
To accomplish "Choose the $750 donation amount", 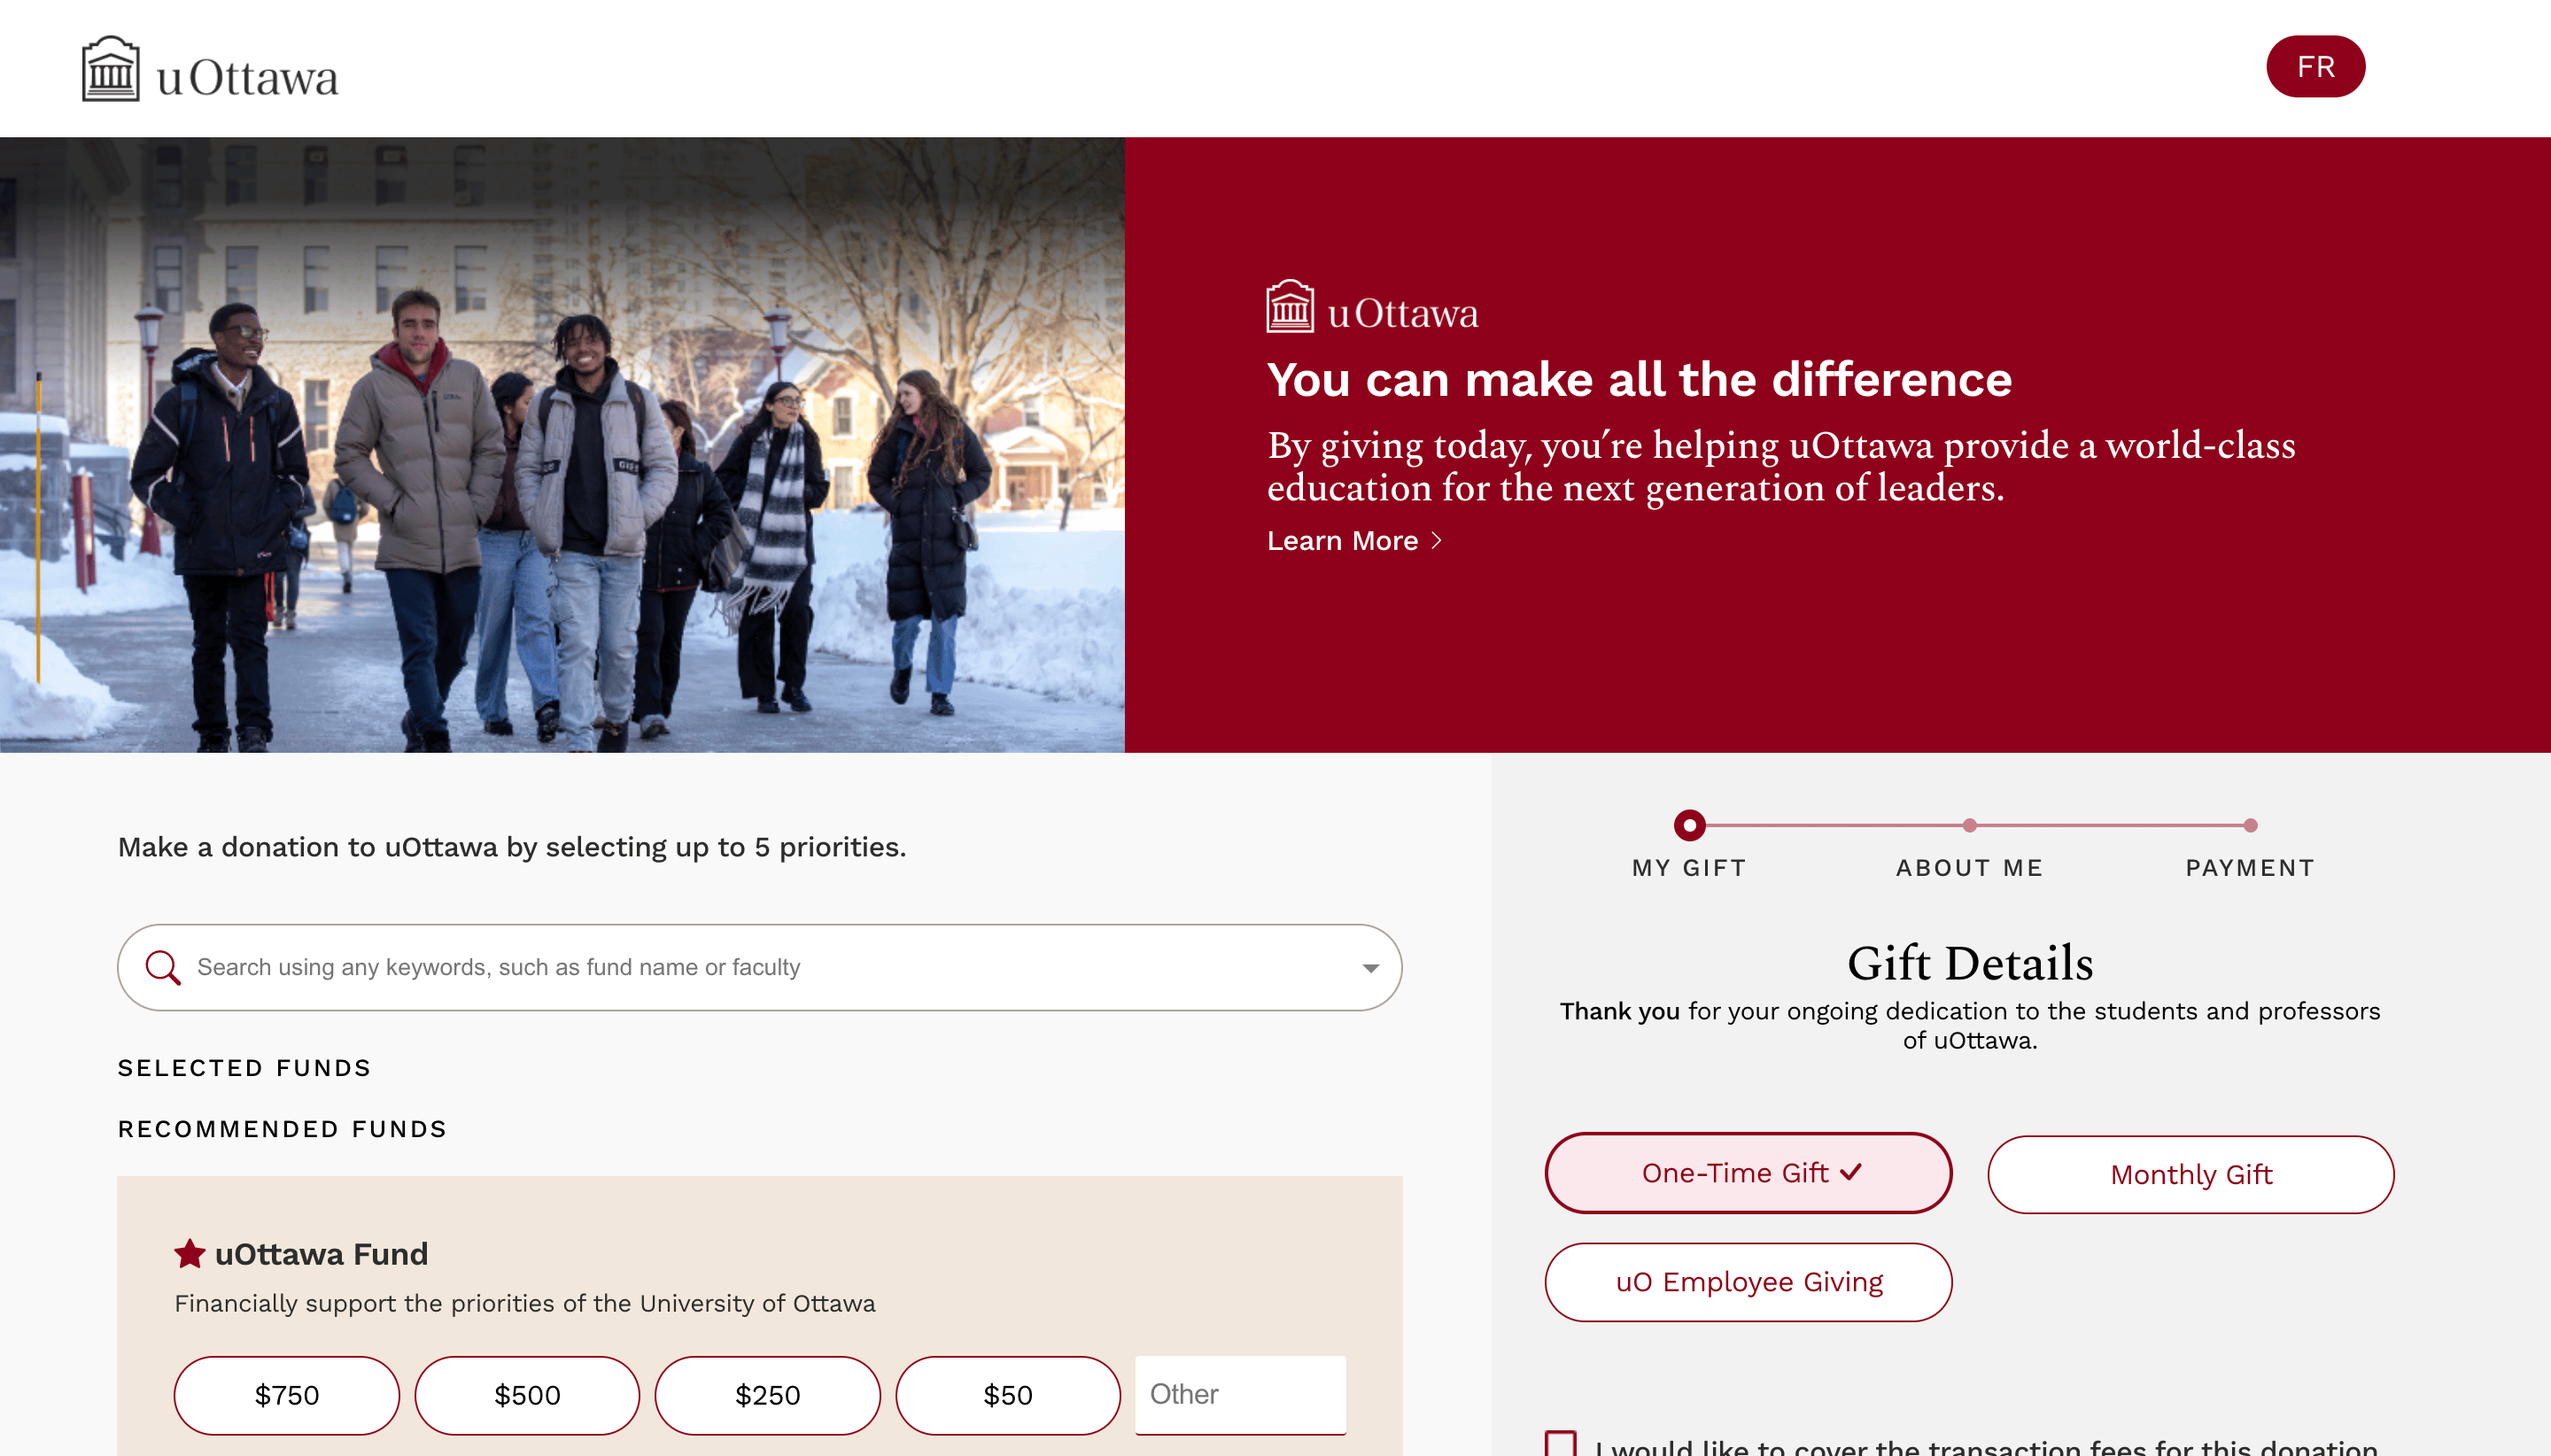I will coord(286,1394).
